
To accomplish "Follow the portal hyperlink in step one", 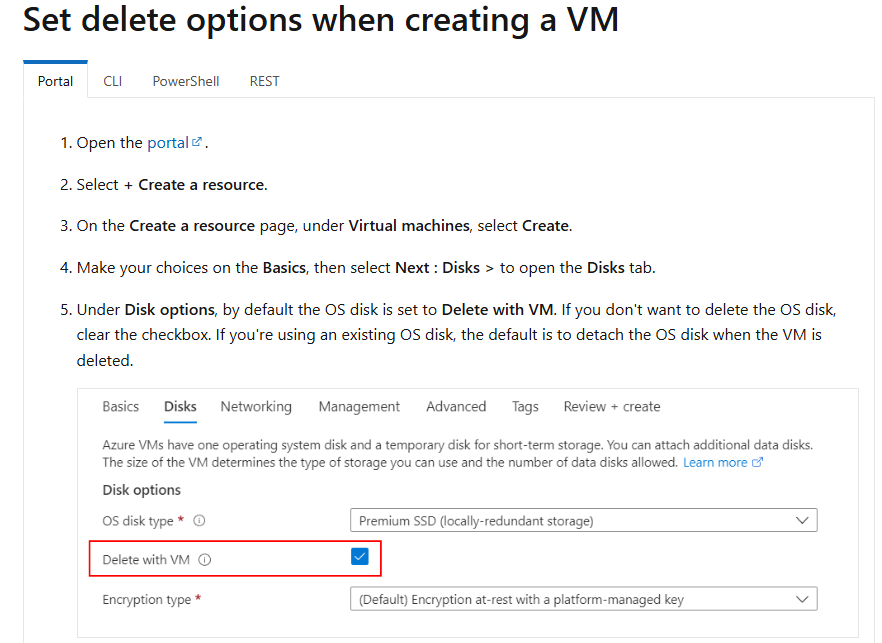I will tap(168, 143).
